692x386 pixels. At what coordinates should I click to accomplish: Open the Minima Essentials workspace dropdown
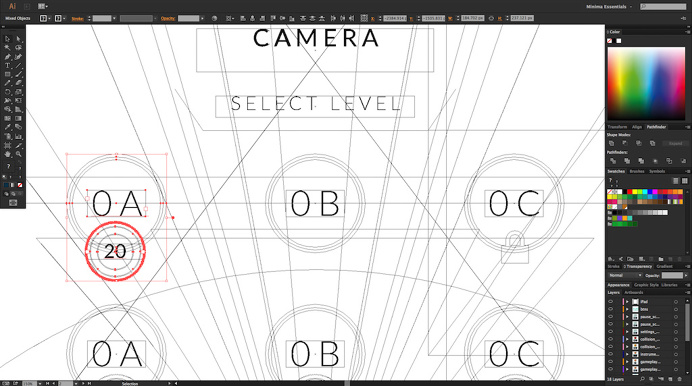point(609,7)
